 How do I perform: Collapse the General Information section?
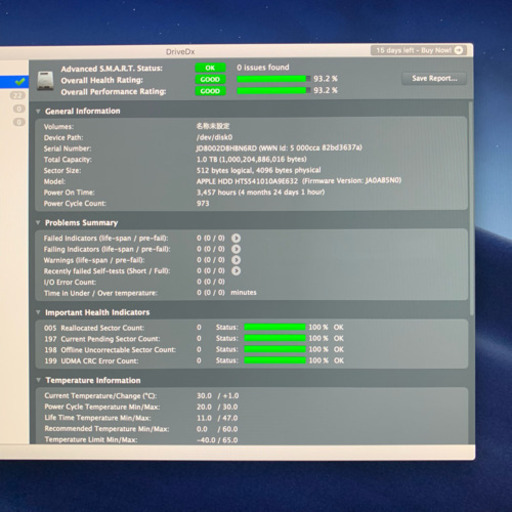(x=38, y=111)
